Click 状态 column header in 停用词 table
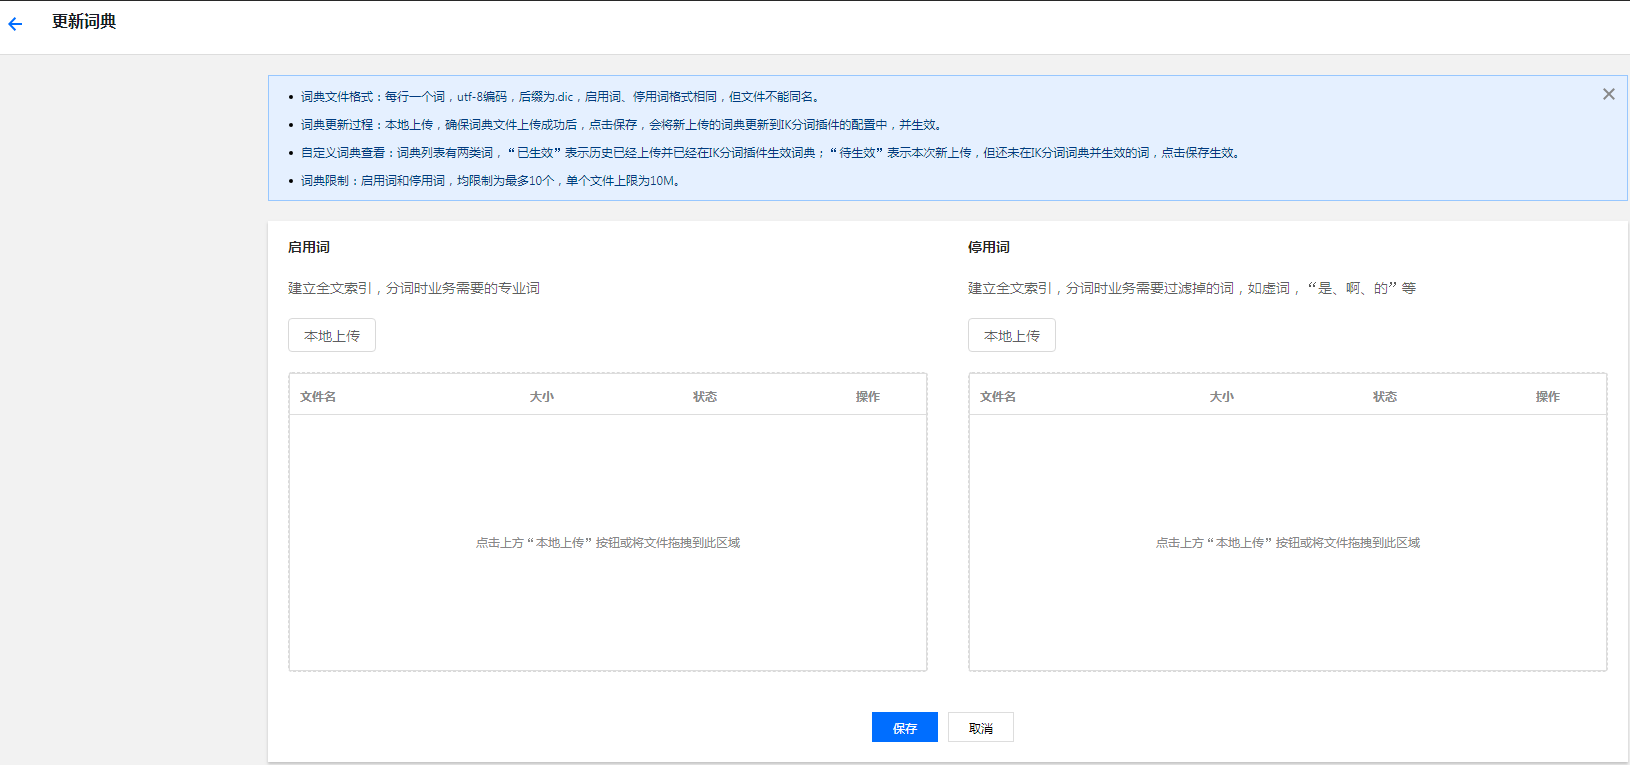 tap(1385, 397)
